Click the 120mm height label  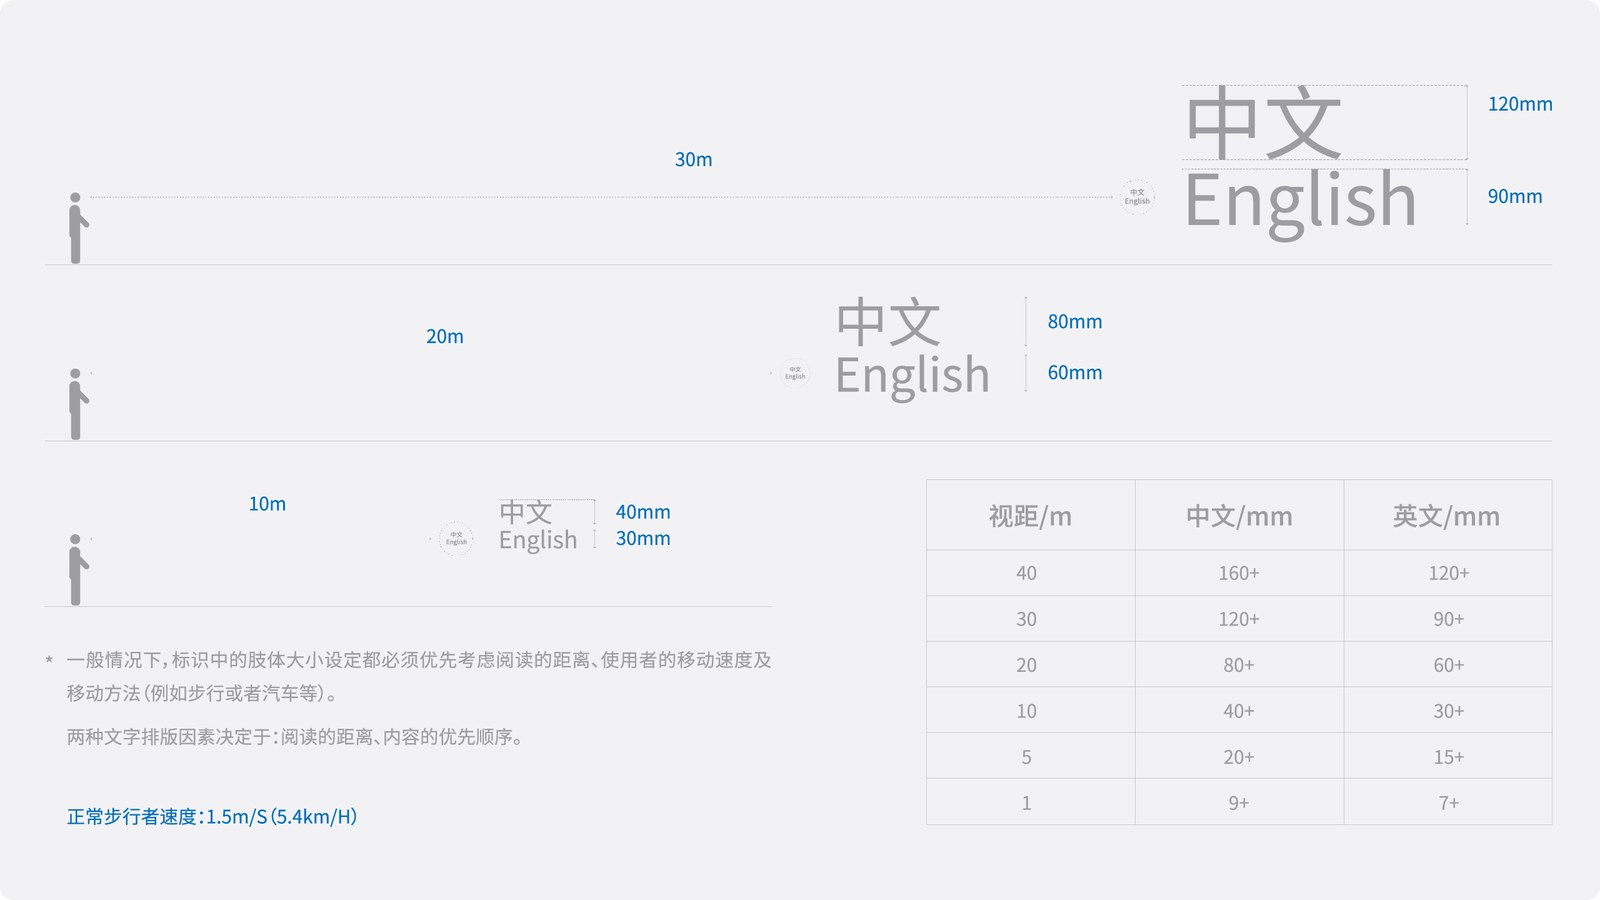(x=1520, y=104)
